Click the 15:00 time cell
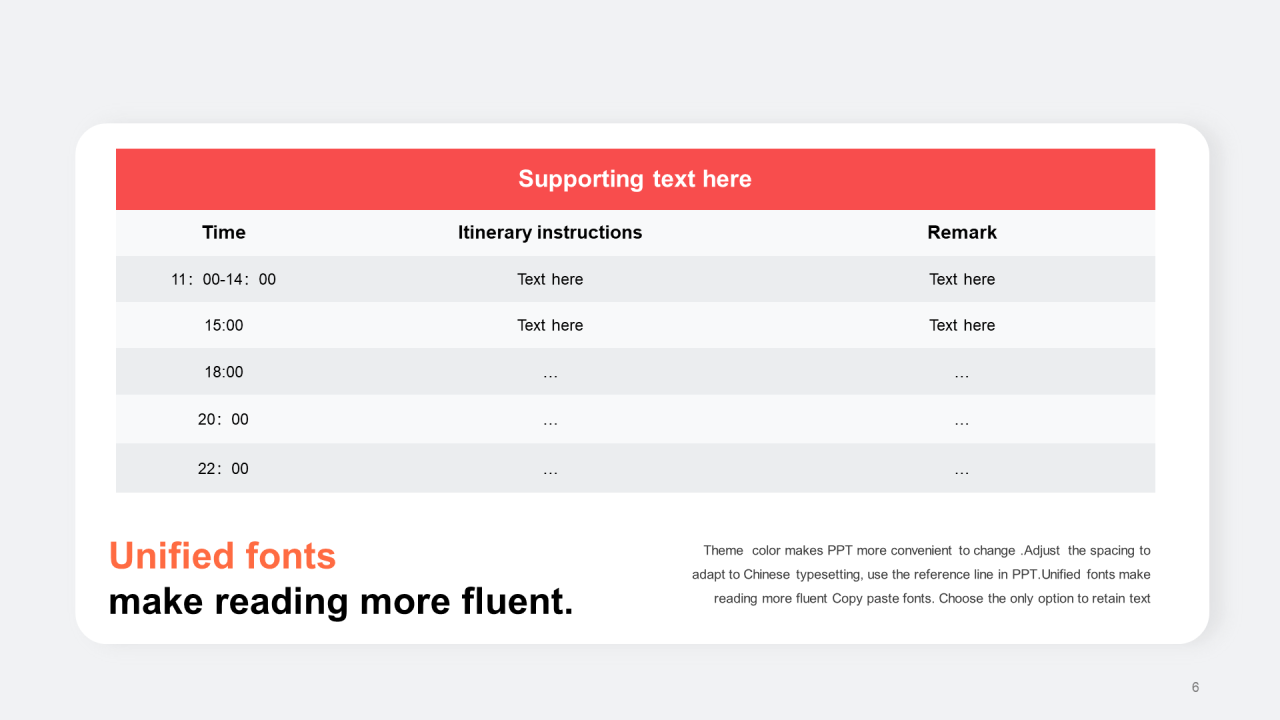The image size is (1280, 720). (x=224, y=325)
